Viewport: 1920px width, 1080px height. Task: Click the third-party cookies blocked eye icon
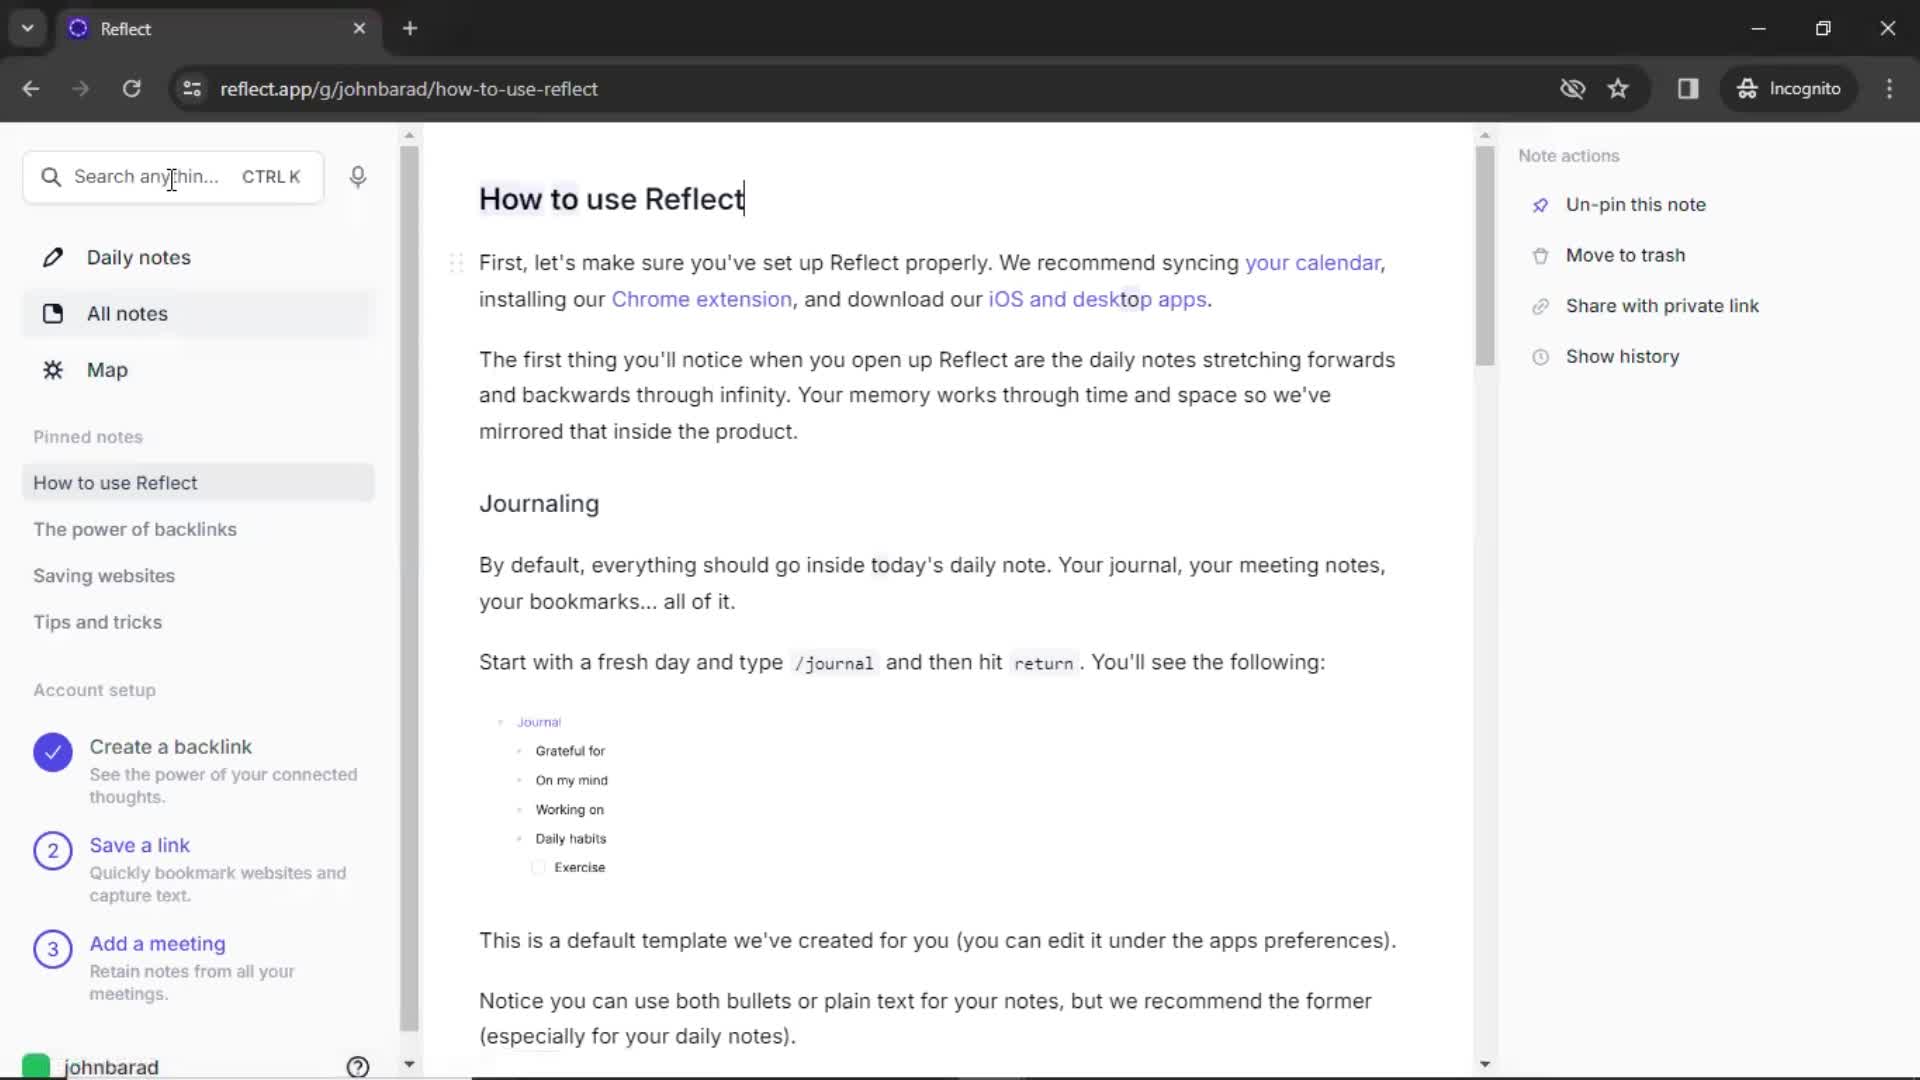click(1572, 89)
